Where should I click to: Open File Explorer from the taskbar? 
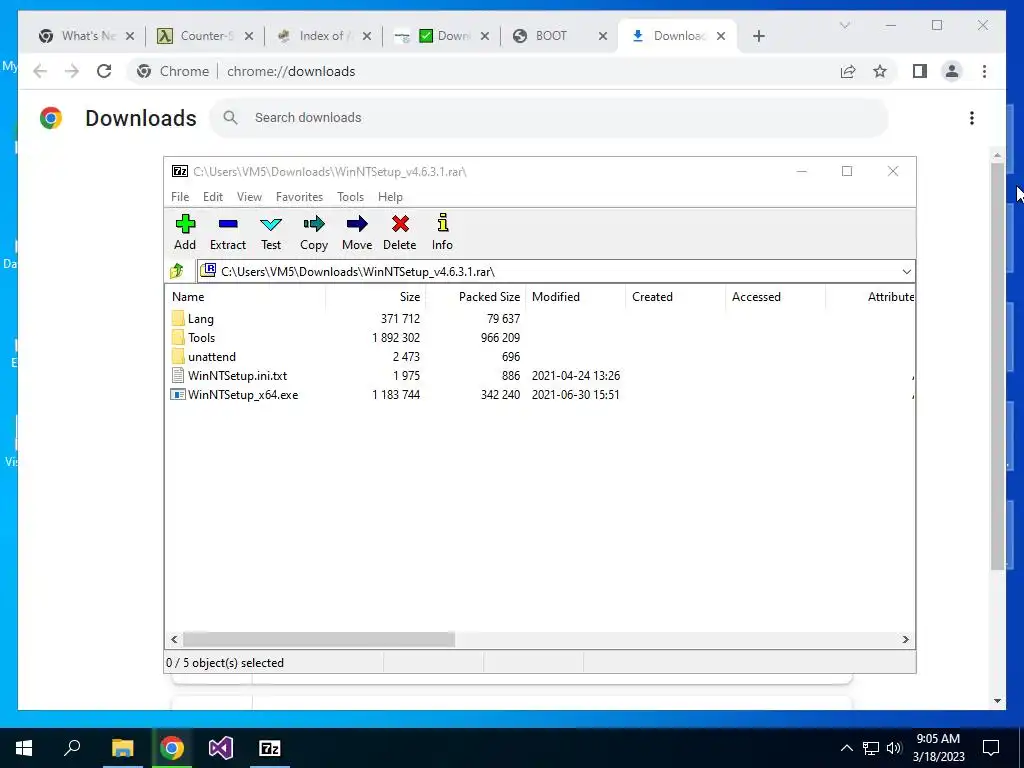(122, 748)
